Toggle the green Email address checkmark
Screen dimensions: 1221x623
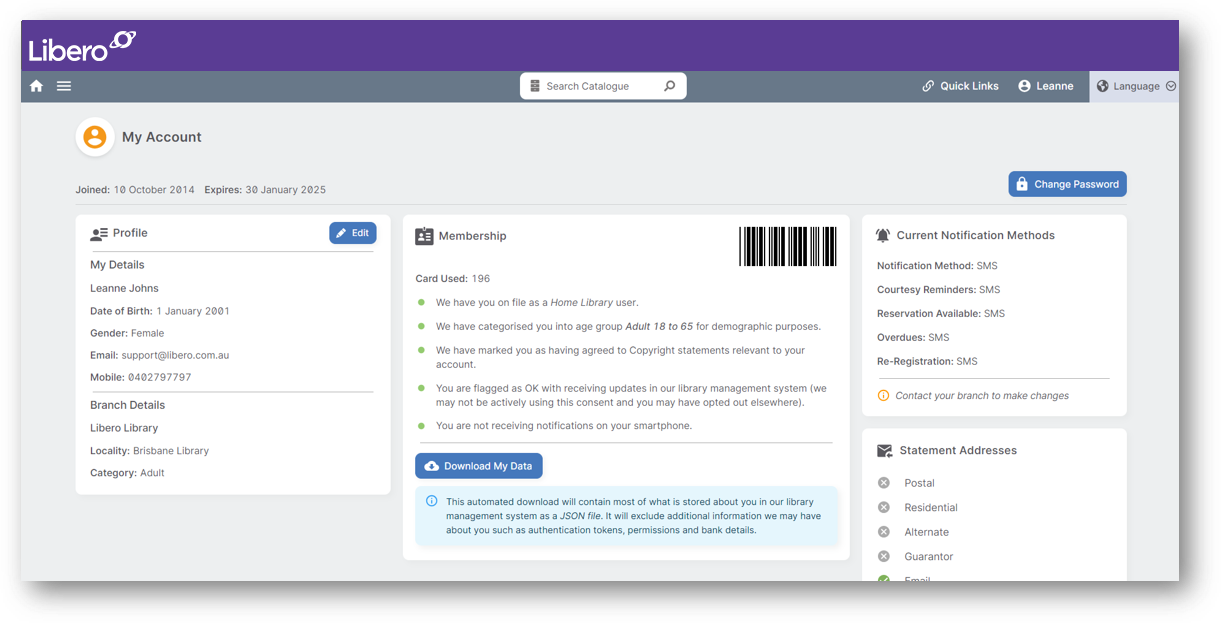pyautogui.click(x=883, y=579)
